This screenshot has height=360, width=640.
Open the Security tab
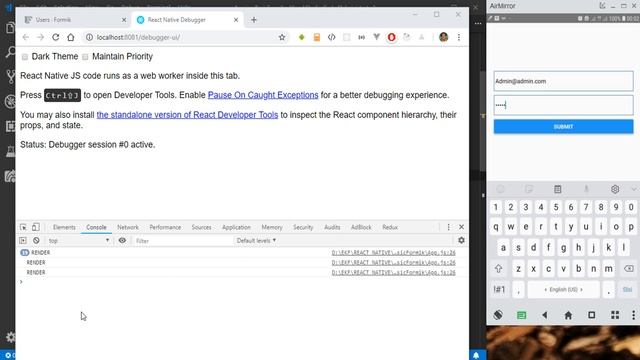tap(303, 227)
